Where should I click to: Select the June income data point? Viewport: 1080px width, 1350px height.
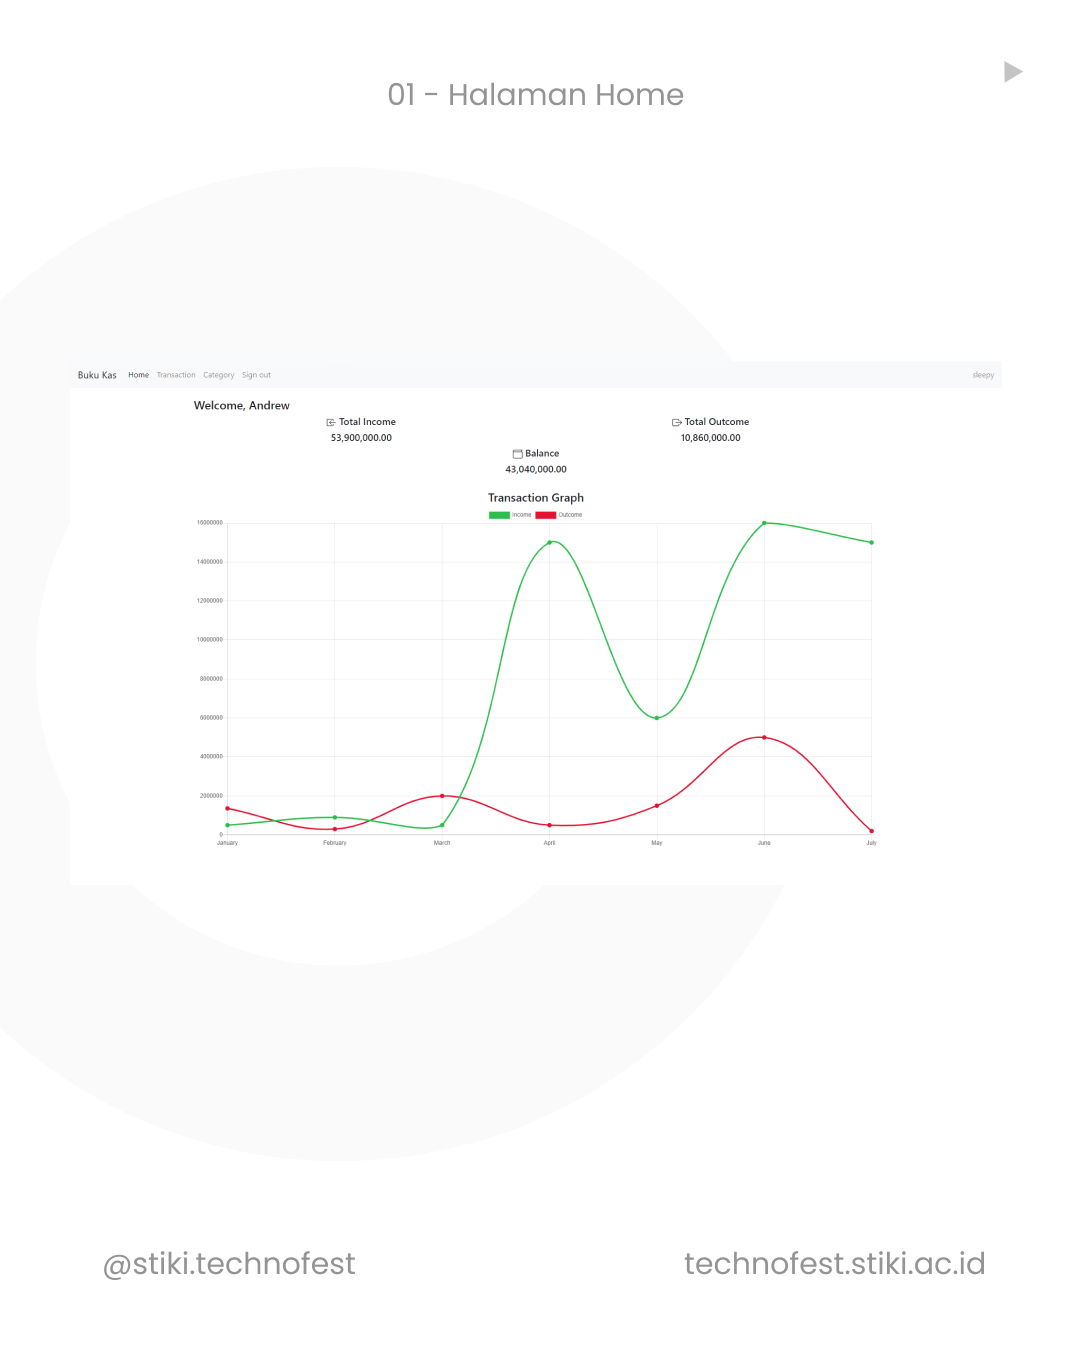coord(764,523)
